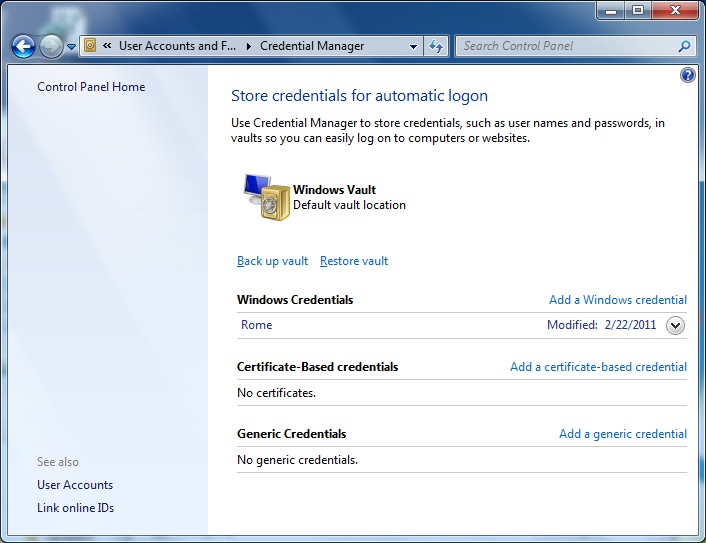Add a Windows credential
Viewport: 706px width, 543px height.
point(618,300)
